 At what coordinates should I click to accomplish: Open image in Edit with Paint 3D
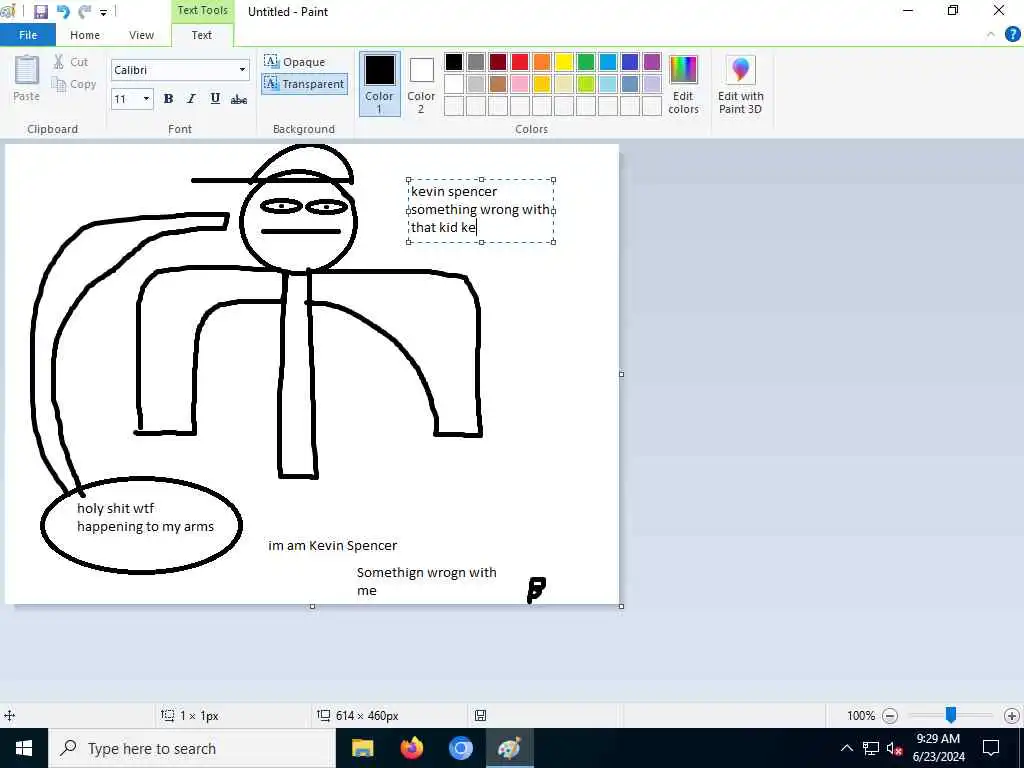tap(741, 84)
